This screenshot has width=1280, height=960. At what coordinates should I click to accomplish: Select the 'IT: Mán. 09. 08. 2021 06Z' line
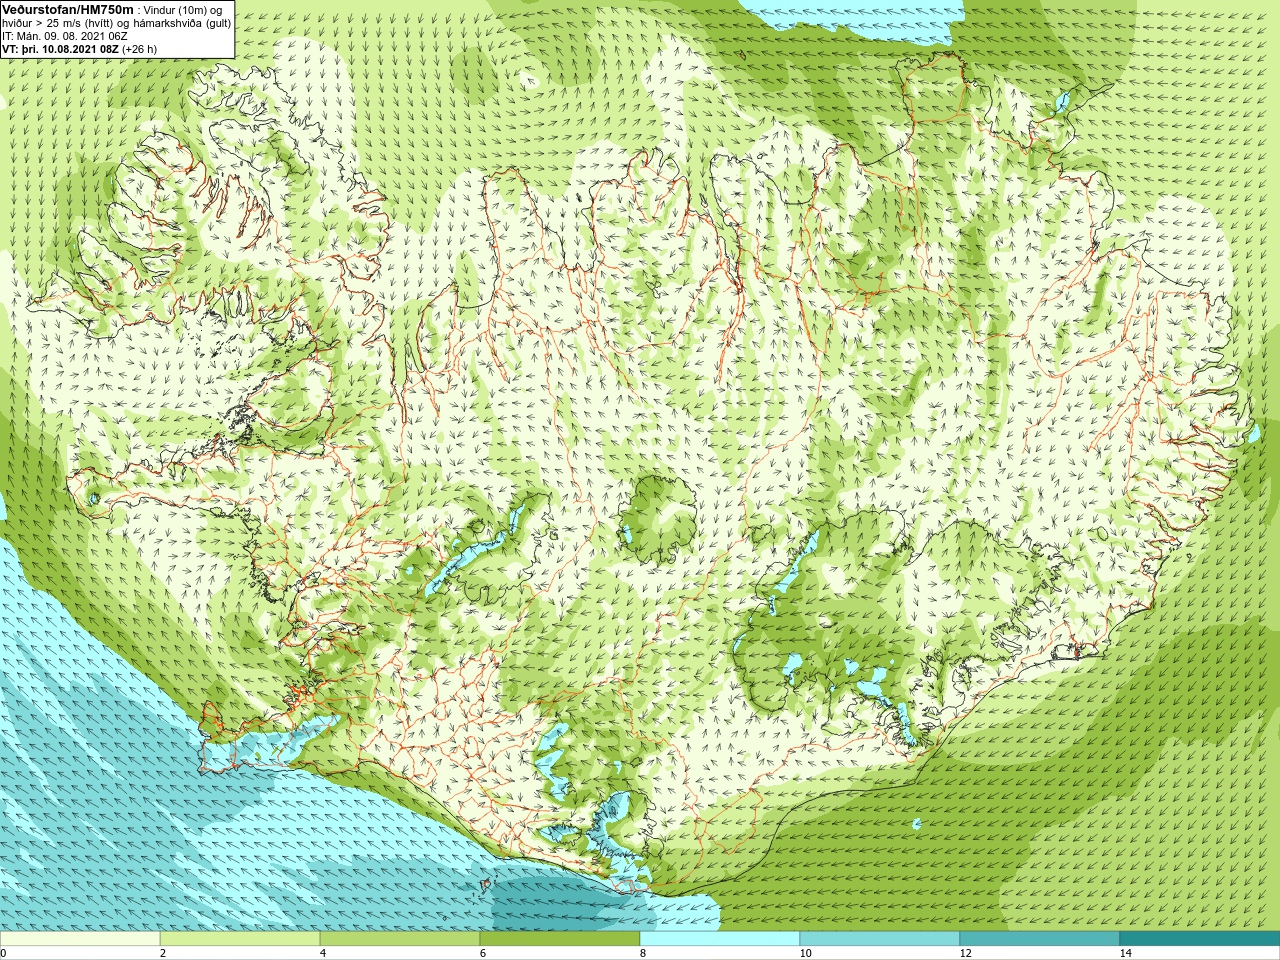(64, 36)
